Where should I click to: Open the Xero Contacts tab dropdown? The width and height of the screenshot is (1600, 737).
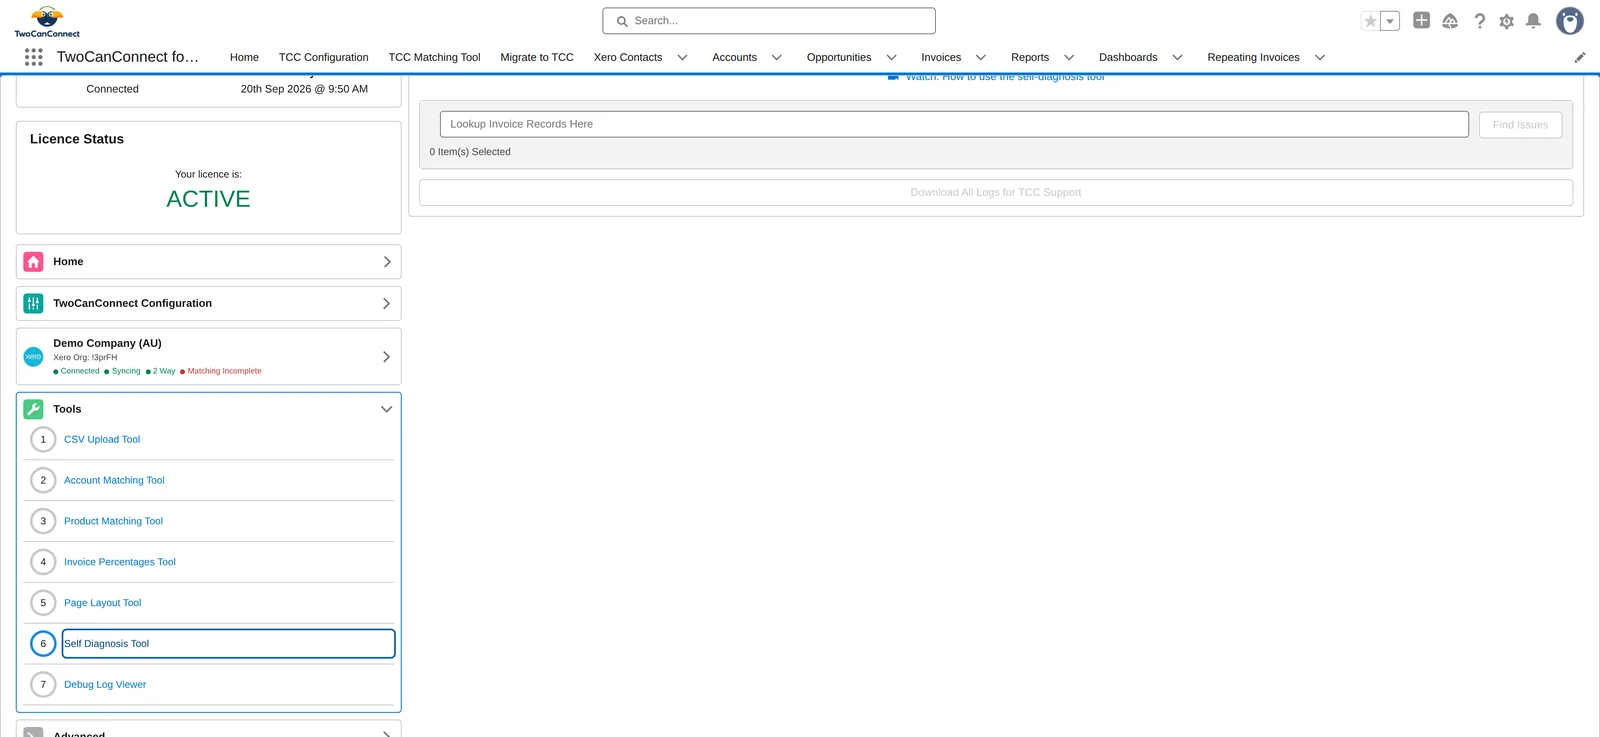click(x=683, y=58)
